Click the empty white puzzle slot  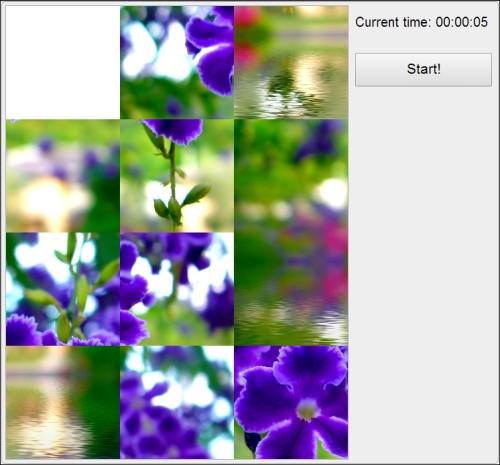pyautogui.click(x=63, y=62)
